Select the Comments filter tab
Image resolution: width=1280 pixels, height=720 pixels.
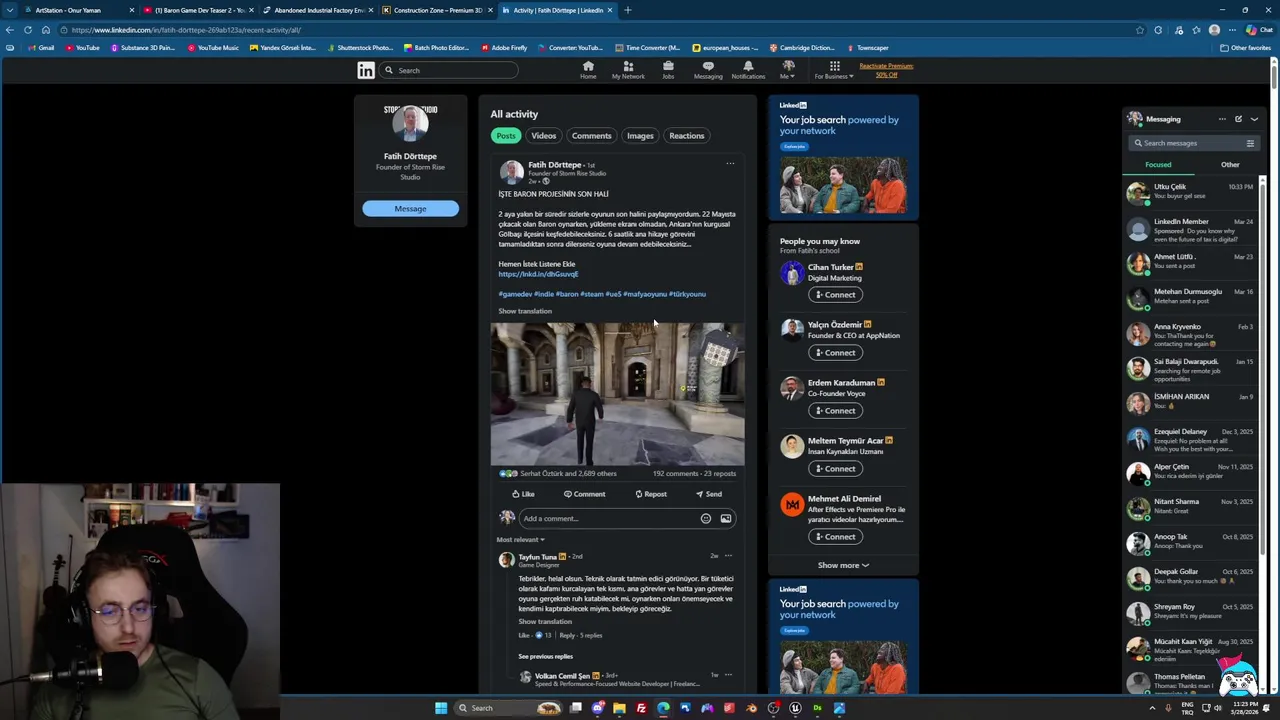pos(591,136)
